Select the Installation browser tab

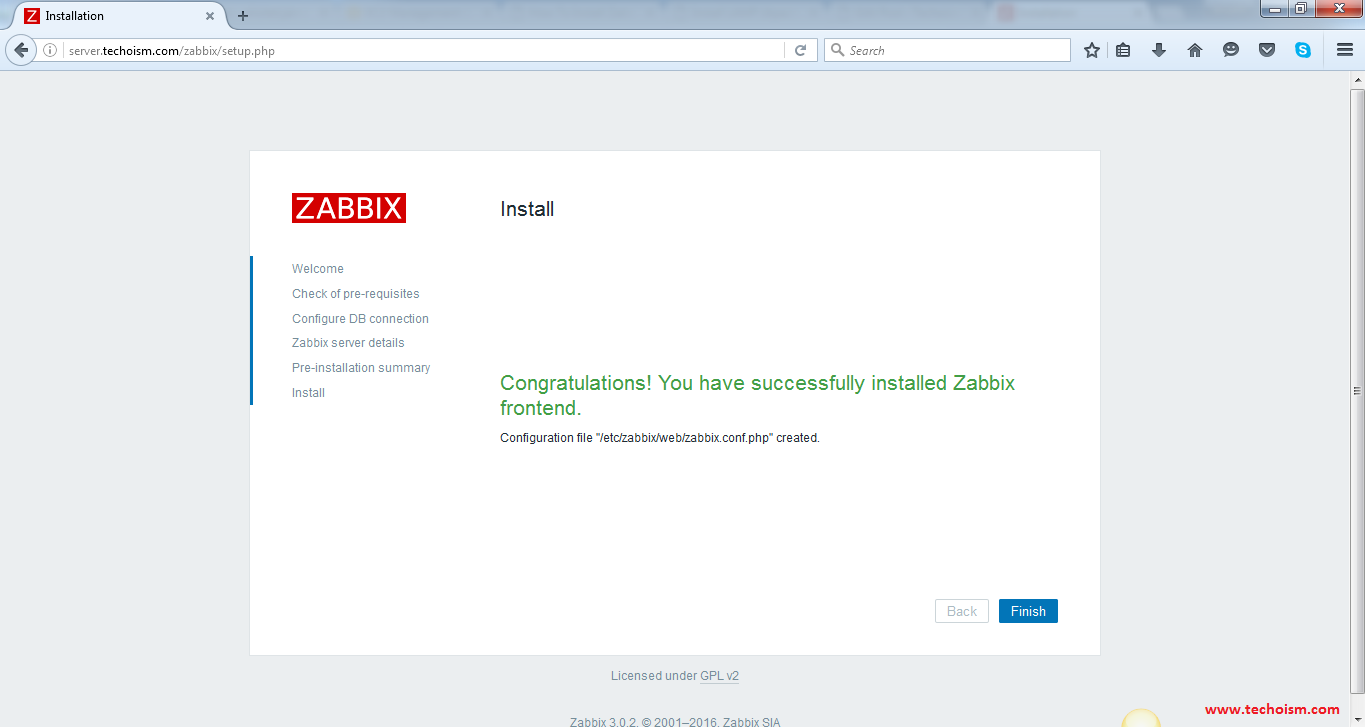tap(117, 16)
